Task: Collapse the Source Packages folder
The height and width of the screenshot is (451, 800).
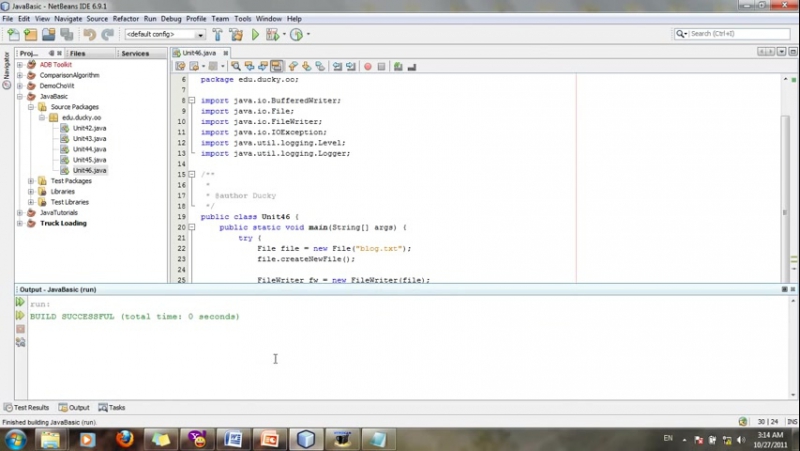Action: [31, 107]
